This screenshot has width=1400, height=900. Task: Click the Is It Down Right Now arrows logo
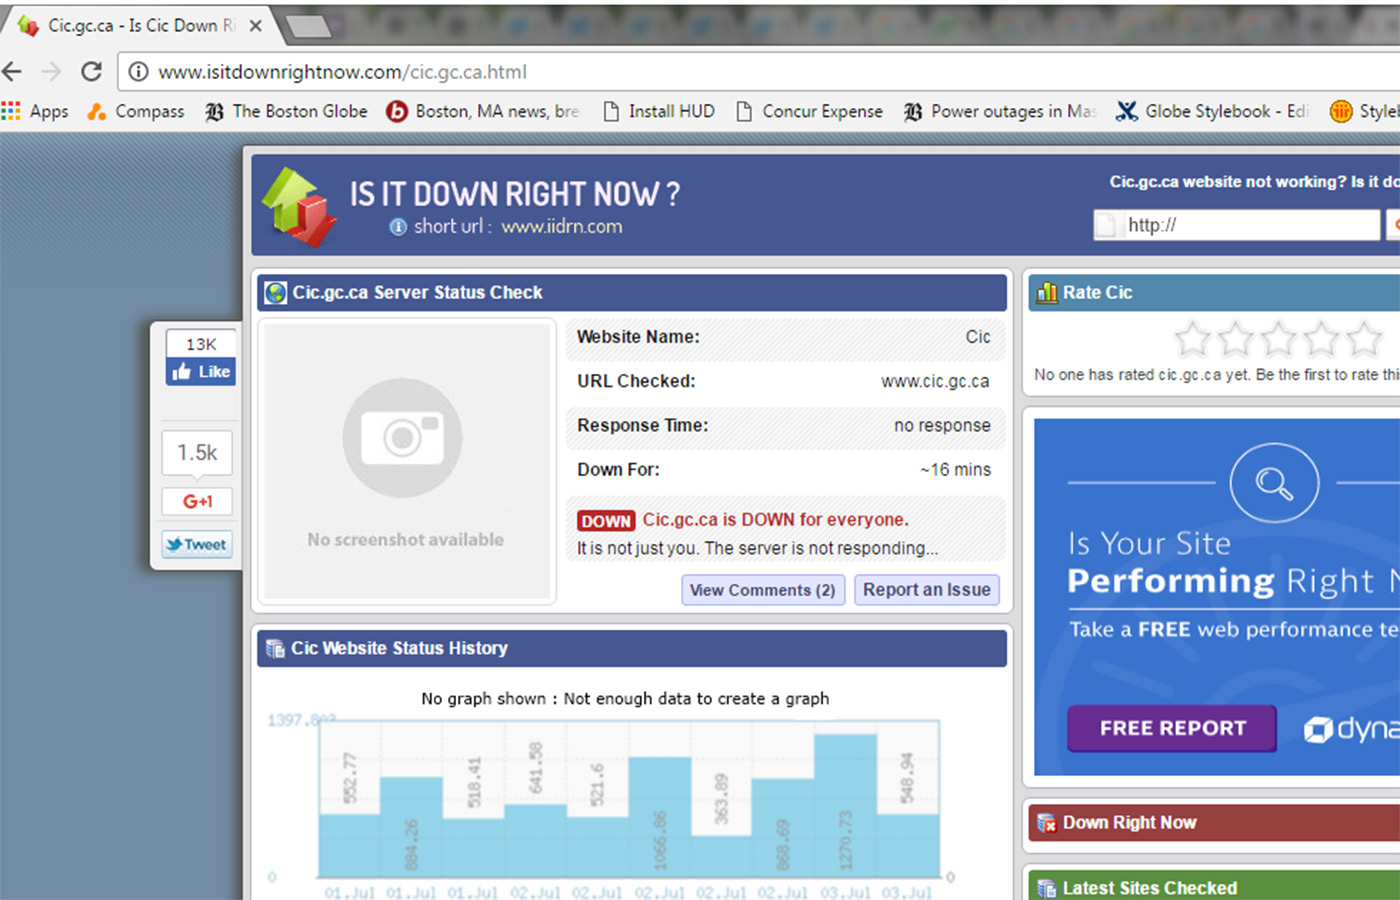pyautogui.click(x=298, y=207)
